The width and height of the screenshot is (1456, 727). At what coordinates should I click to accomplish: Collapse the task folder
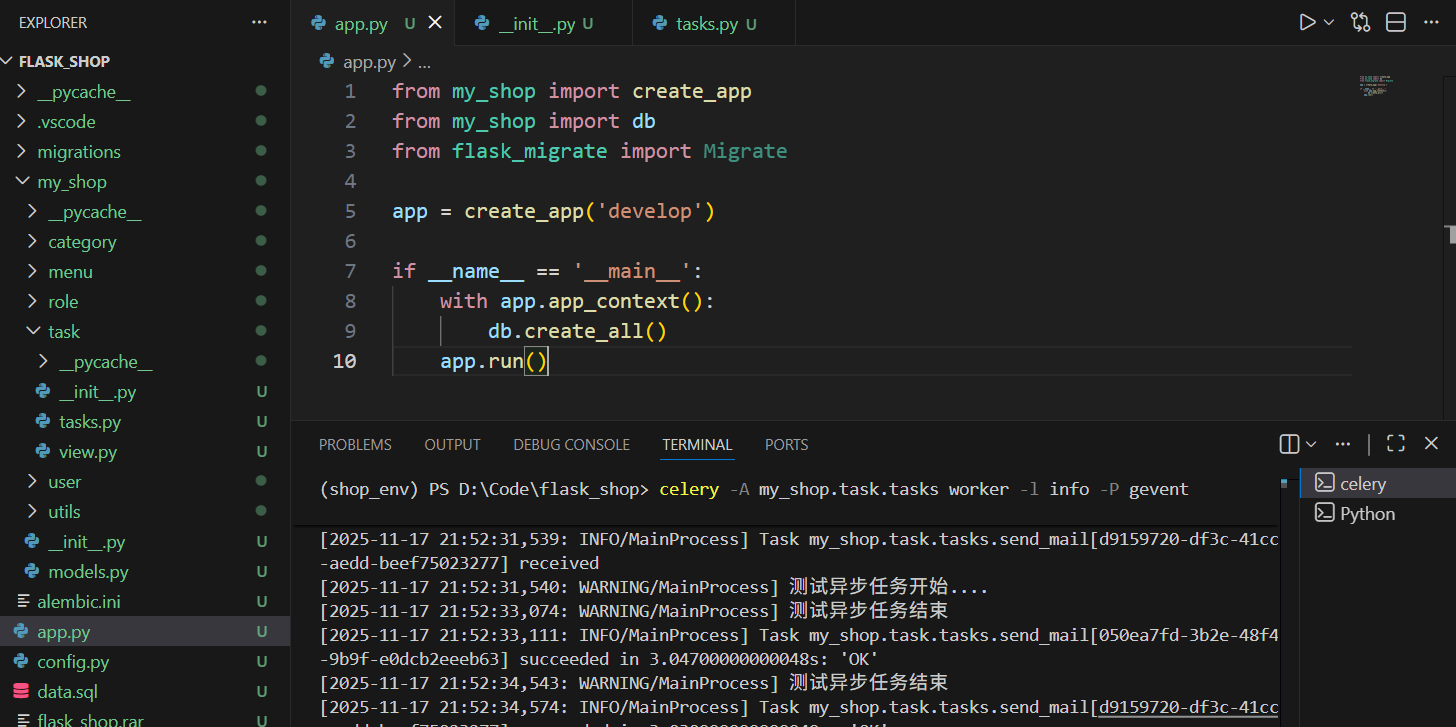click(145, 332)
